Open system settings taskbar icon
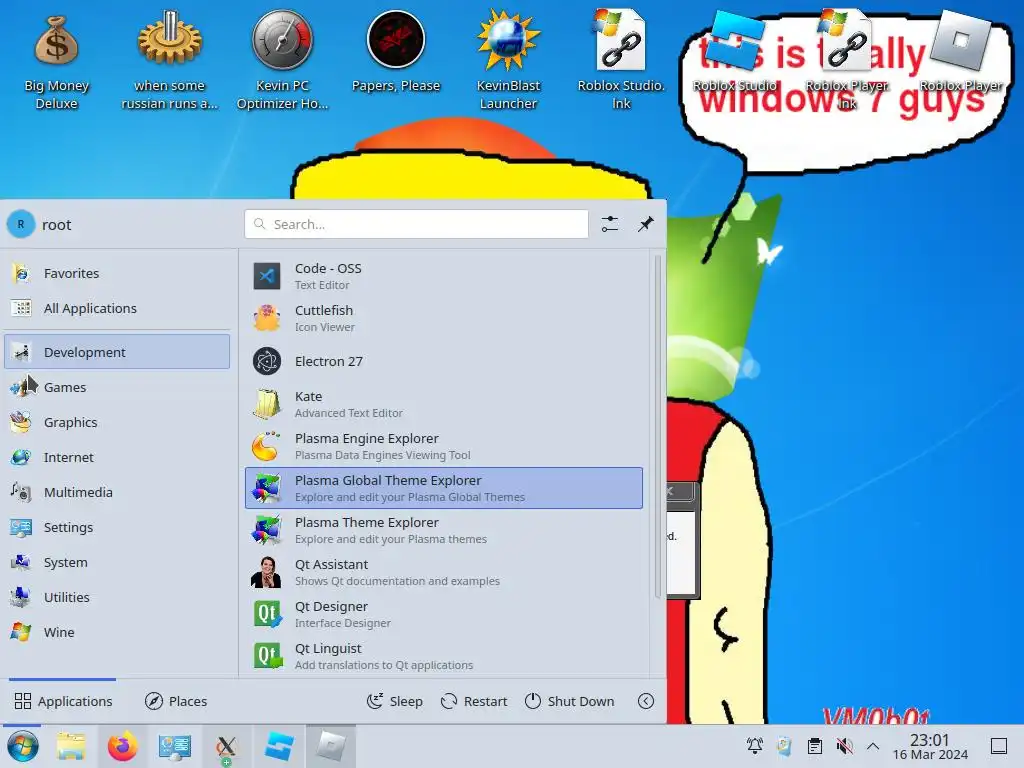The width and height of the screenshot is (1024, 768). 174,746
